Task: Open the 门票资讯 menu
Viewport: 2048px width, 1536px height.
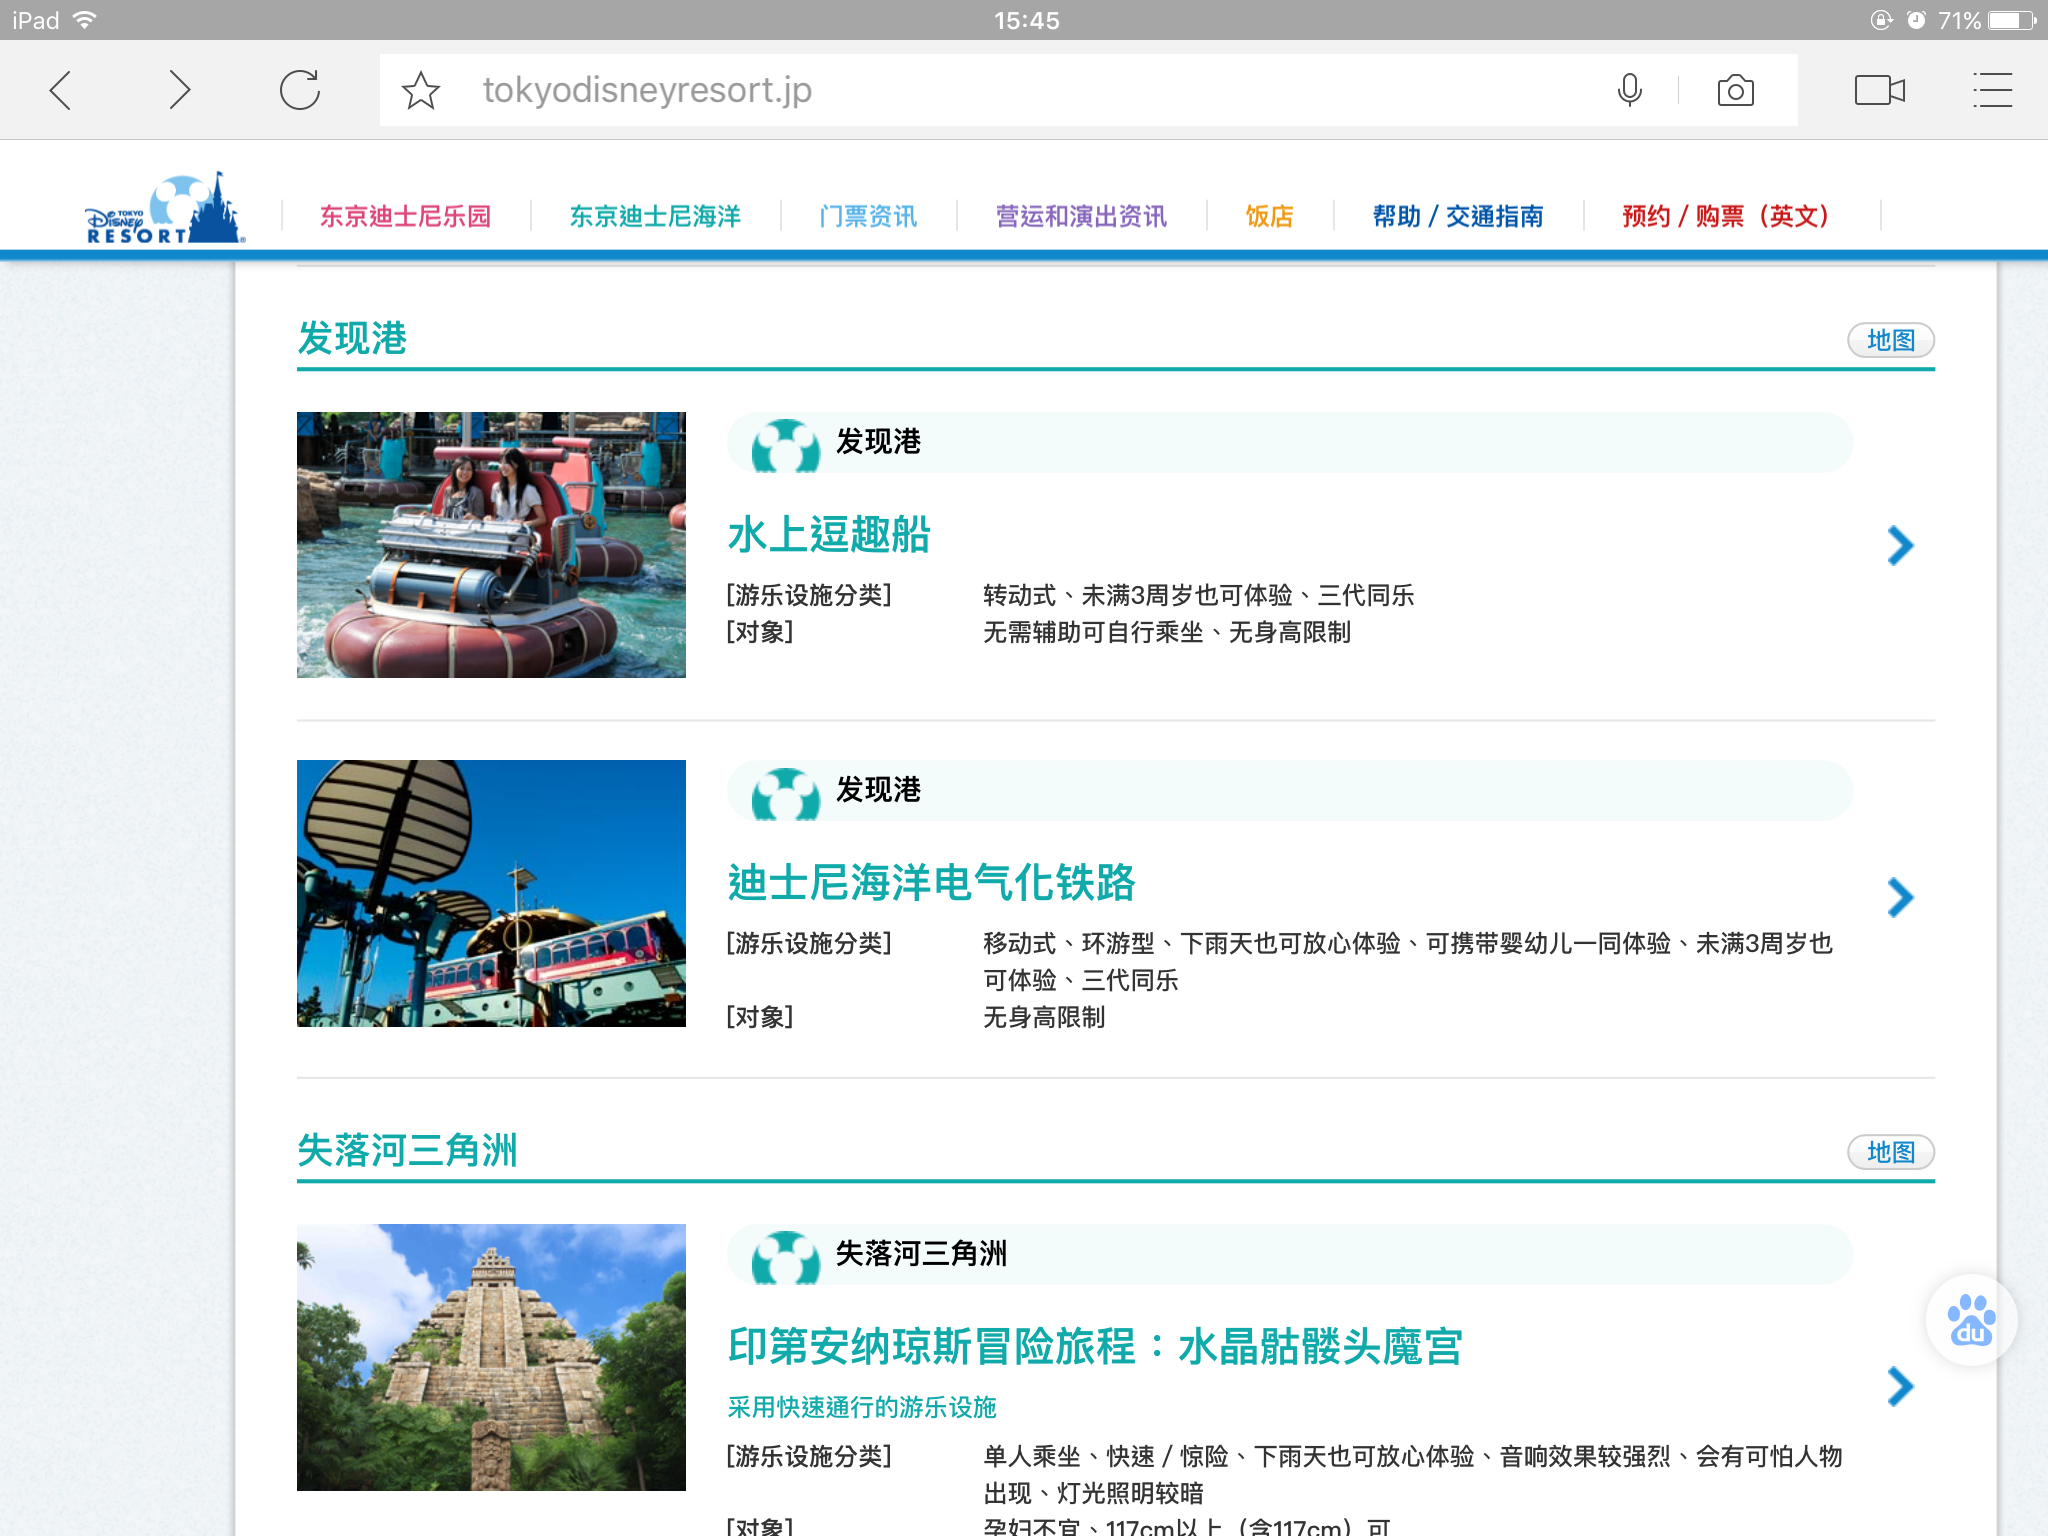Action: coord(868,216)
